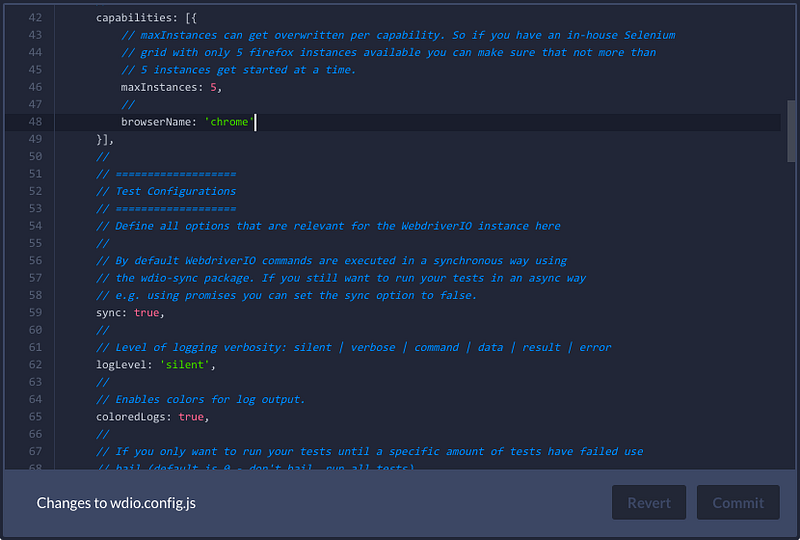Image resolution: width=800 pixels, height=540 pixels.
Task: Place cursor on browserName: 'chrome' line
Action: click(187, 122)
